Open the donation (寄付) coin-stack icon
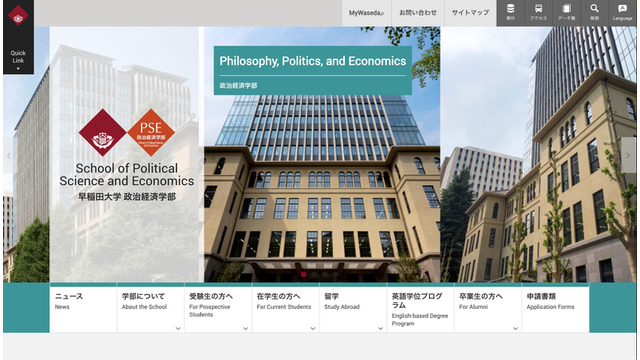The width and height of the screenshot is (640, 360). (510, 13)
